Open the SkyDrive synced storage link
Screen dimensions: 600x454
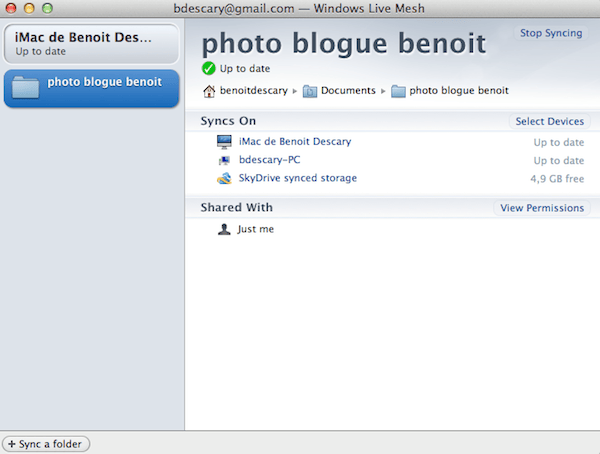298,179
